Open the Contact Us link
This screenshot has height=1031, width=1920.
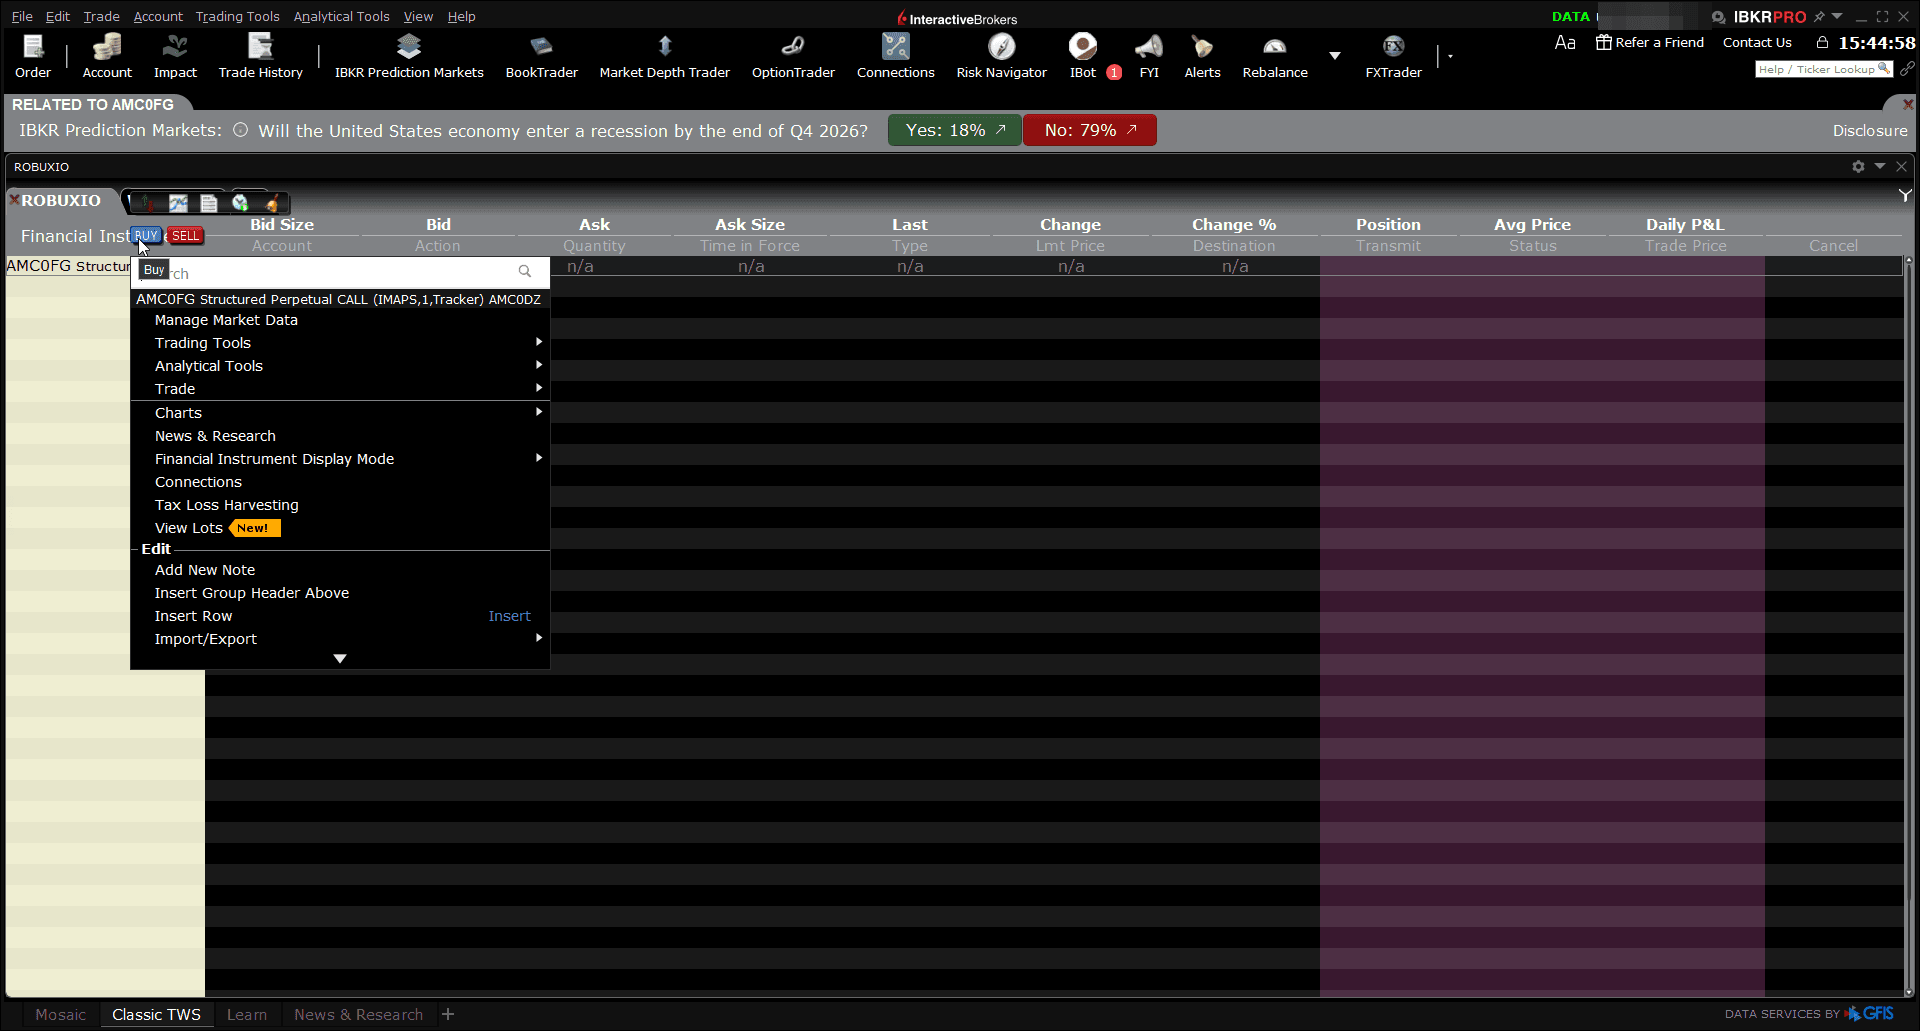(x=1757, y=42)
